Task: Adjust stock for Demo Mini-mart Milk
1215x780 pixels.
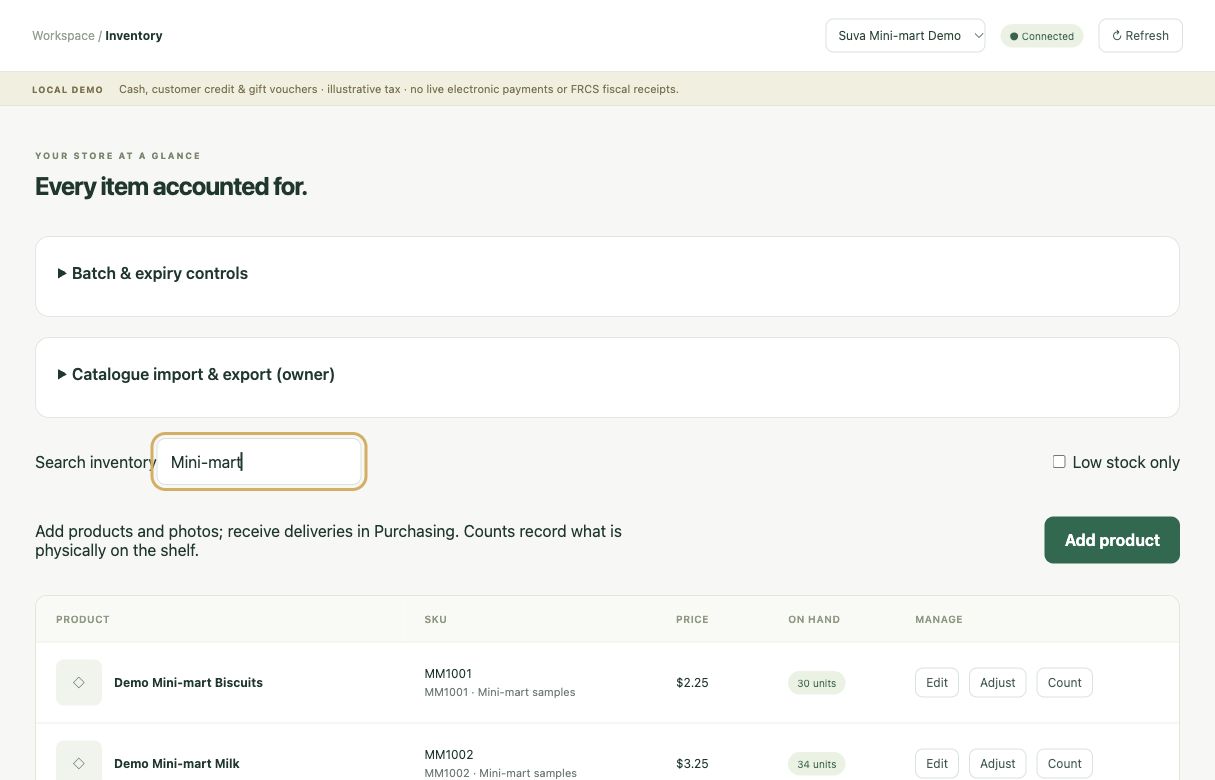Action: click(997, 764)
